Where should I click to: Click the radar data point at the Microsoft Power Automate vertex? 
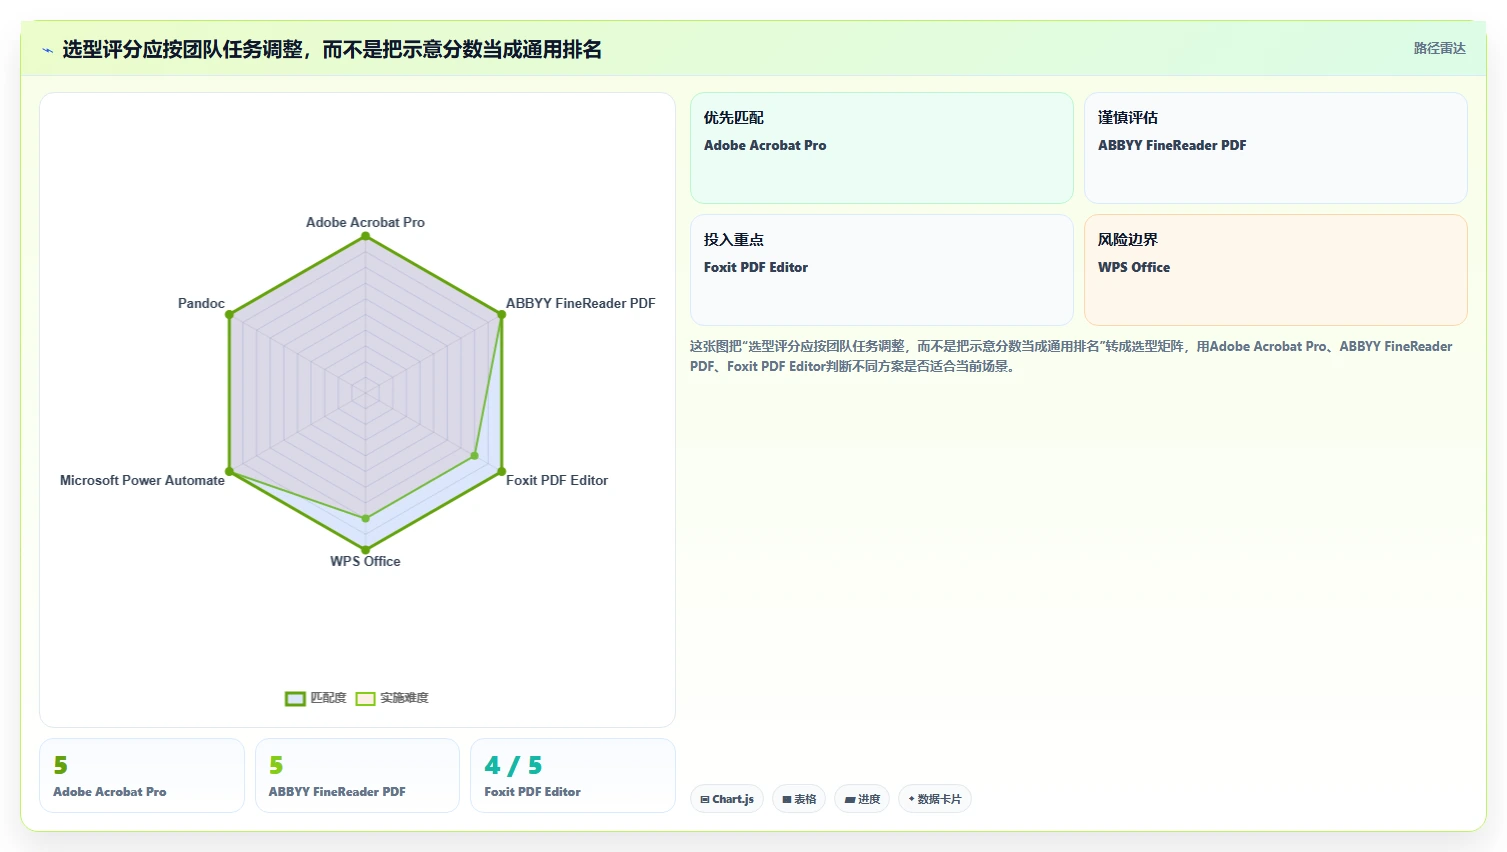click(230, 471)
